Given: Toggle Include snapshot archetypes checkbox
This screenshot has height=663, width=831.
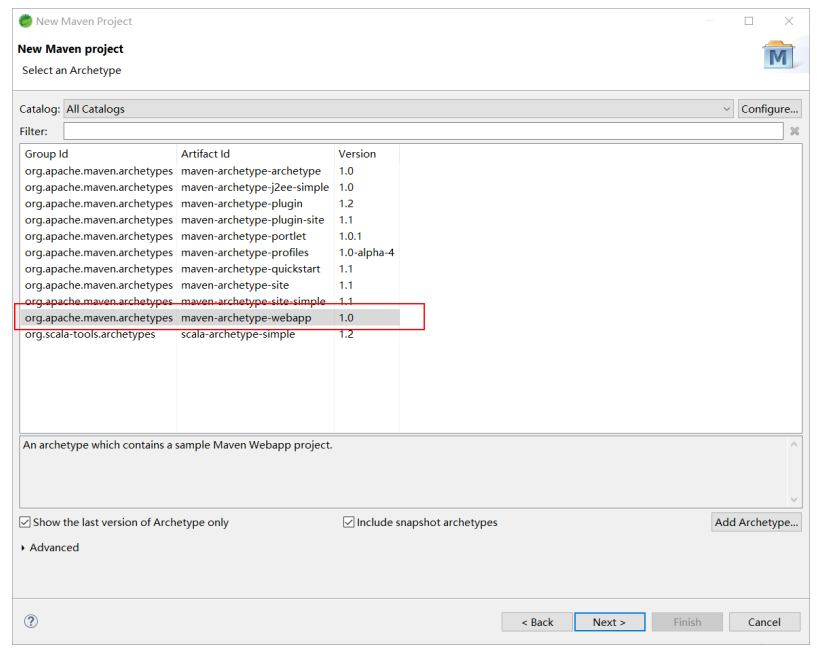Looking at the screenshot, I should 348,522.
